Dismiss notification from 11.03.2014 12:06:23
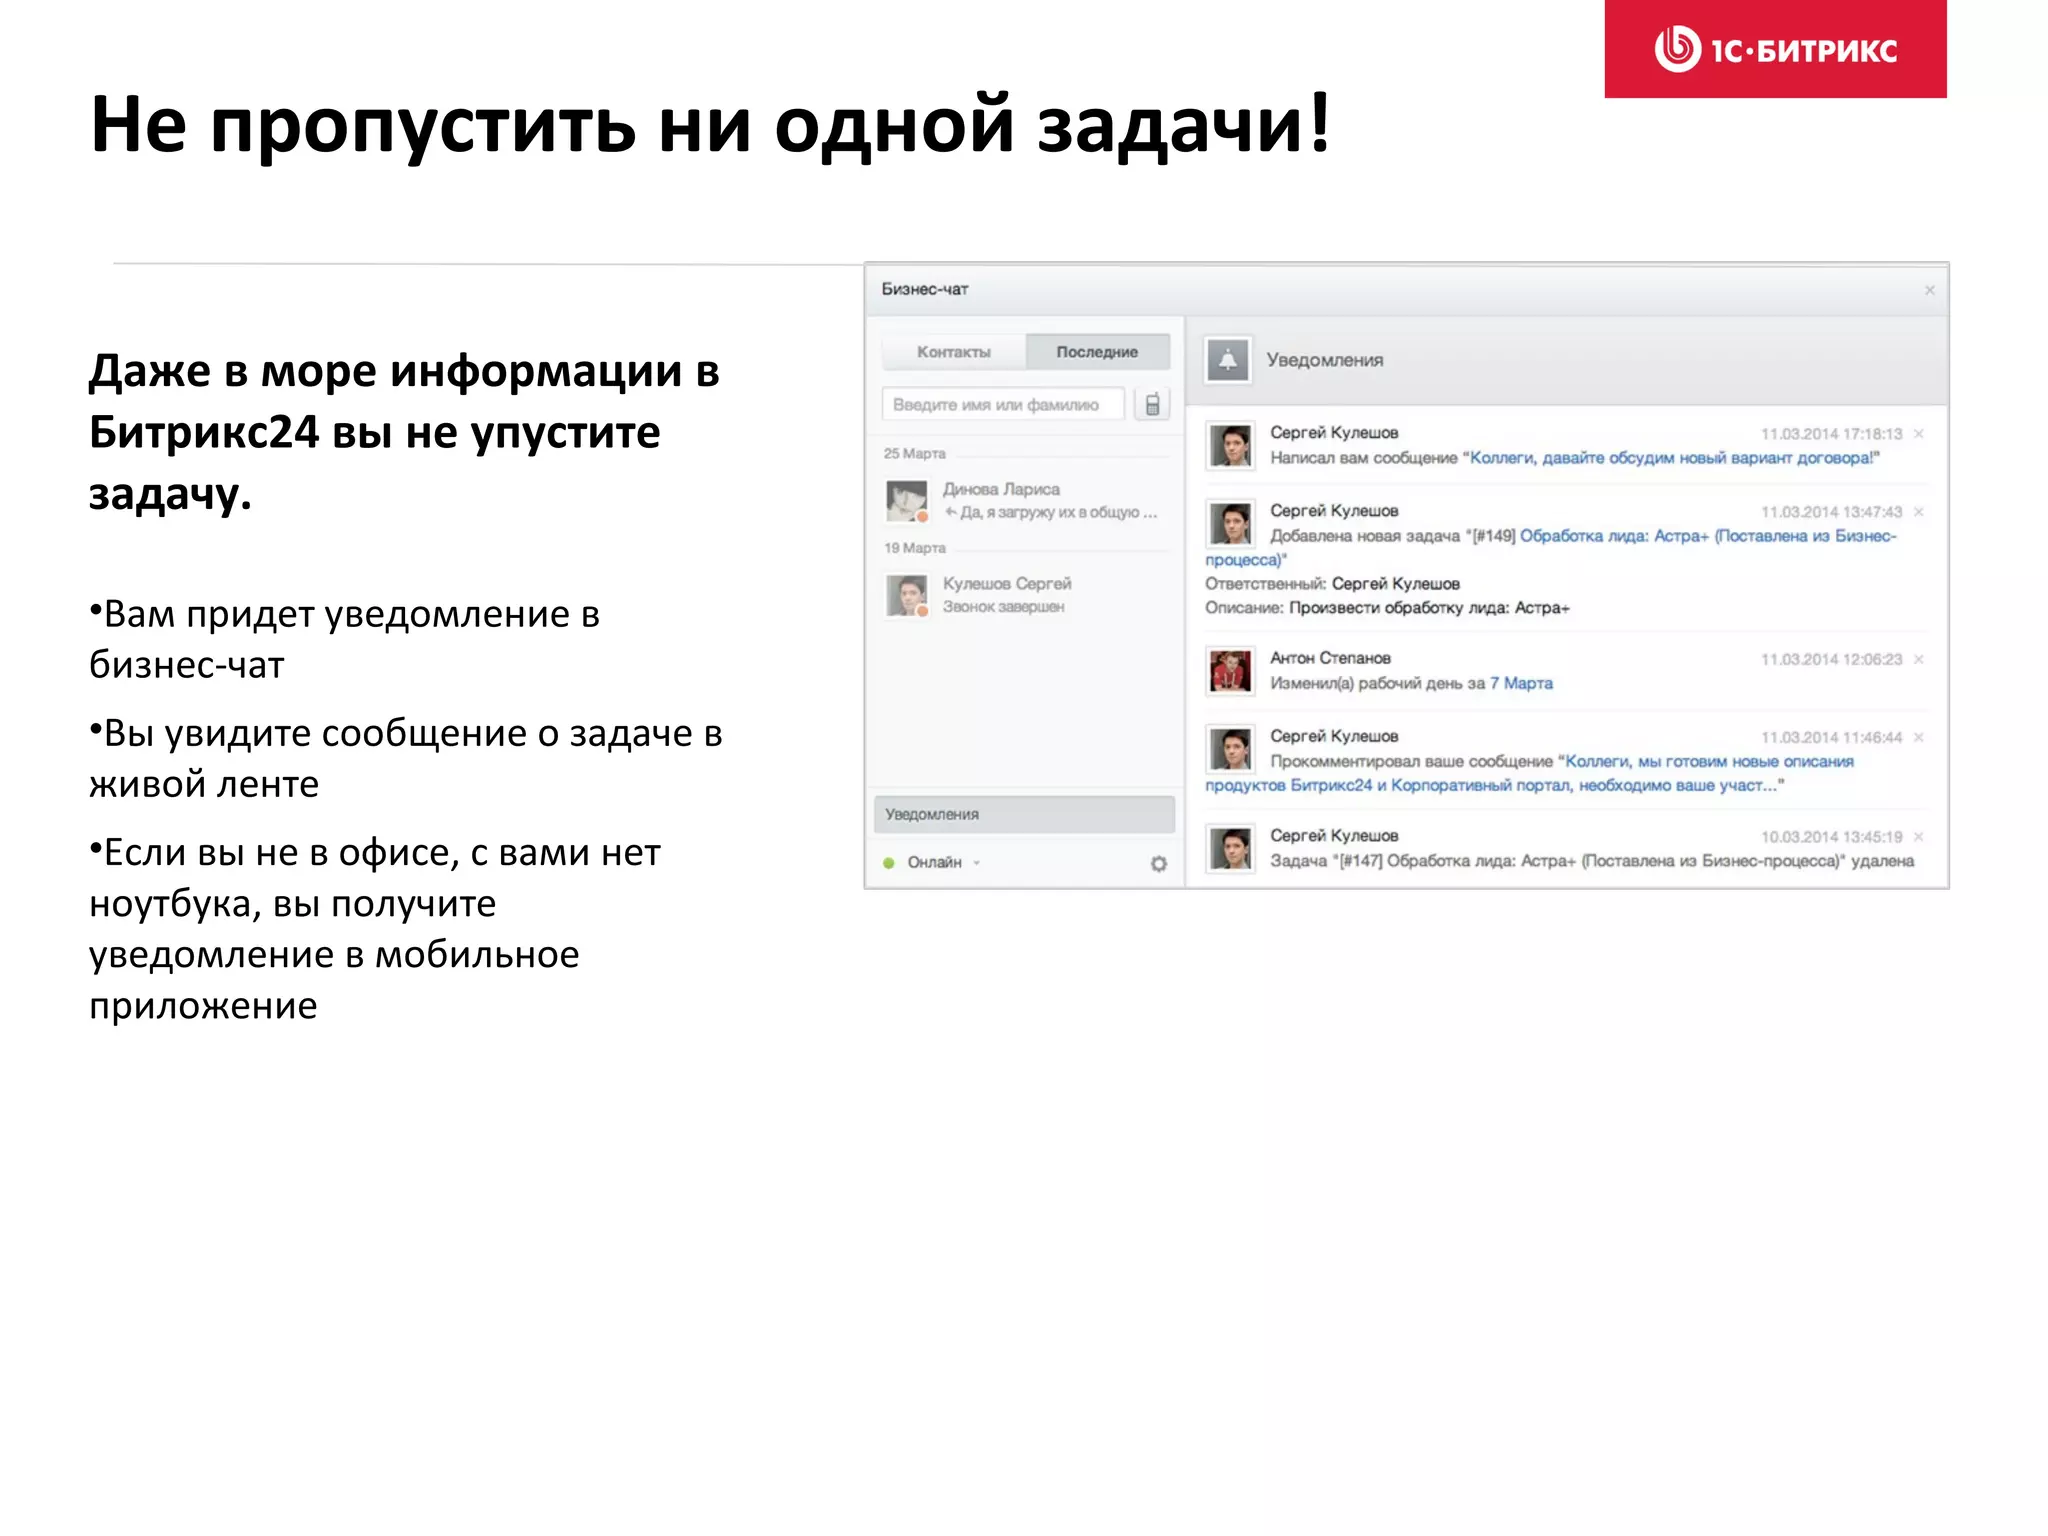2048x1536 pixels. coord(1918,659)
